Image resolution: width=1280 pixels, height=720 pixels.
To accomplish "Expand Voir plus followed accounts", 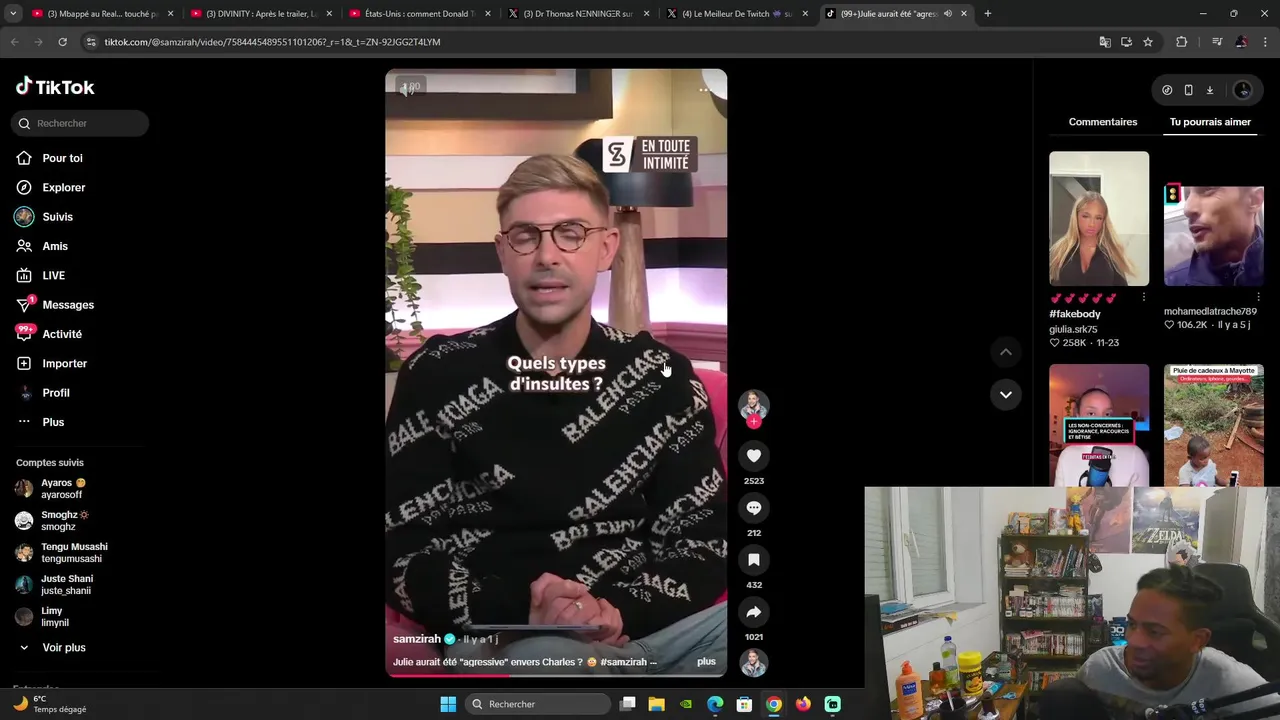I will pos(63,648).
